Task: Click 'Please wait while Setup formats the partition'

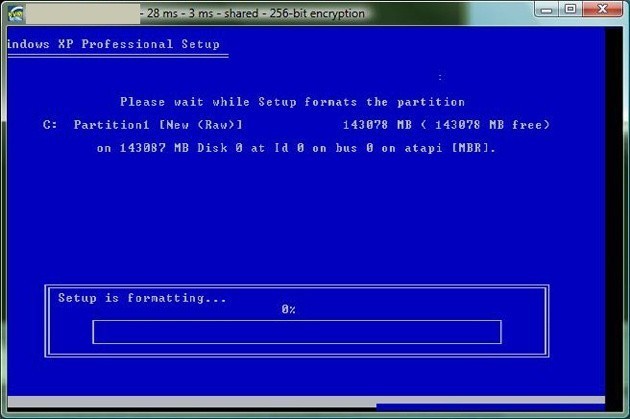Action: pyautogui.click(x=292, y=102)
